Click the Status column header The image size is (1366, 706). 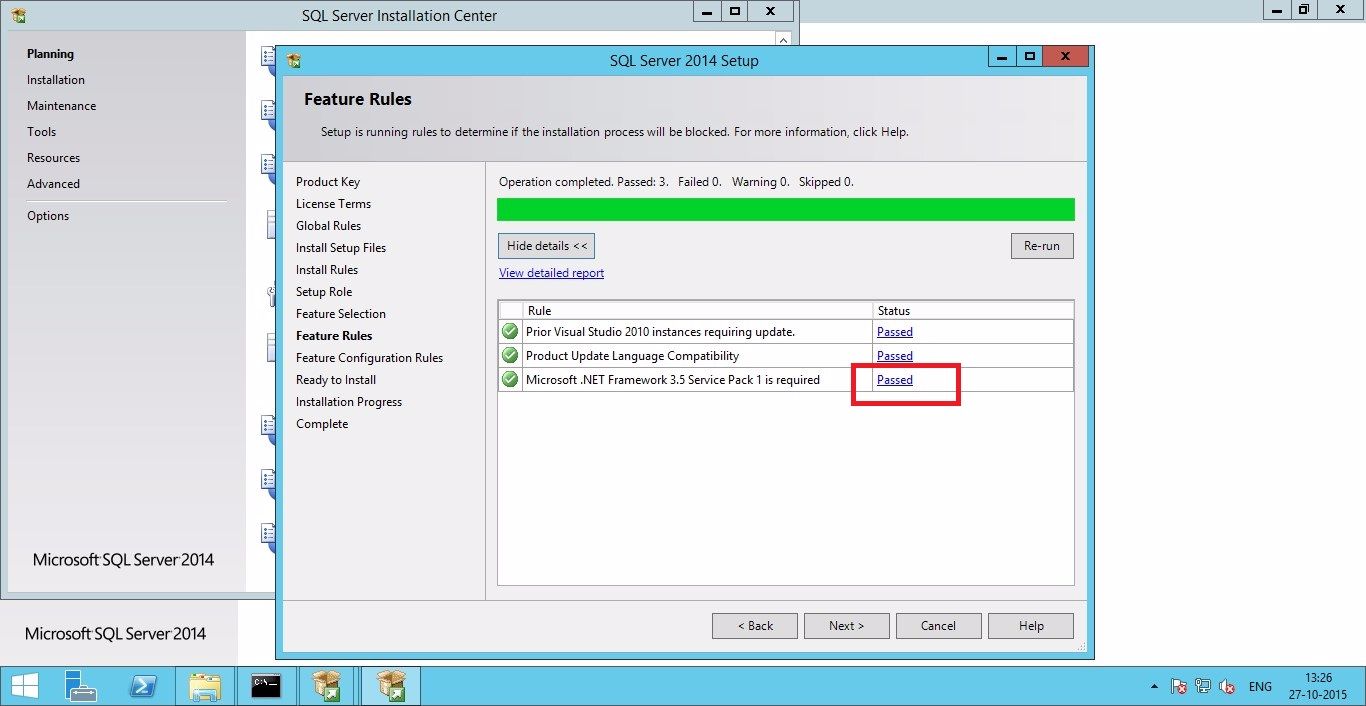[x=973, y=311]
